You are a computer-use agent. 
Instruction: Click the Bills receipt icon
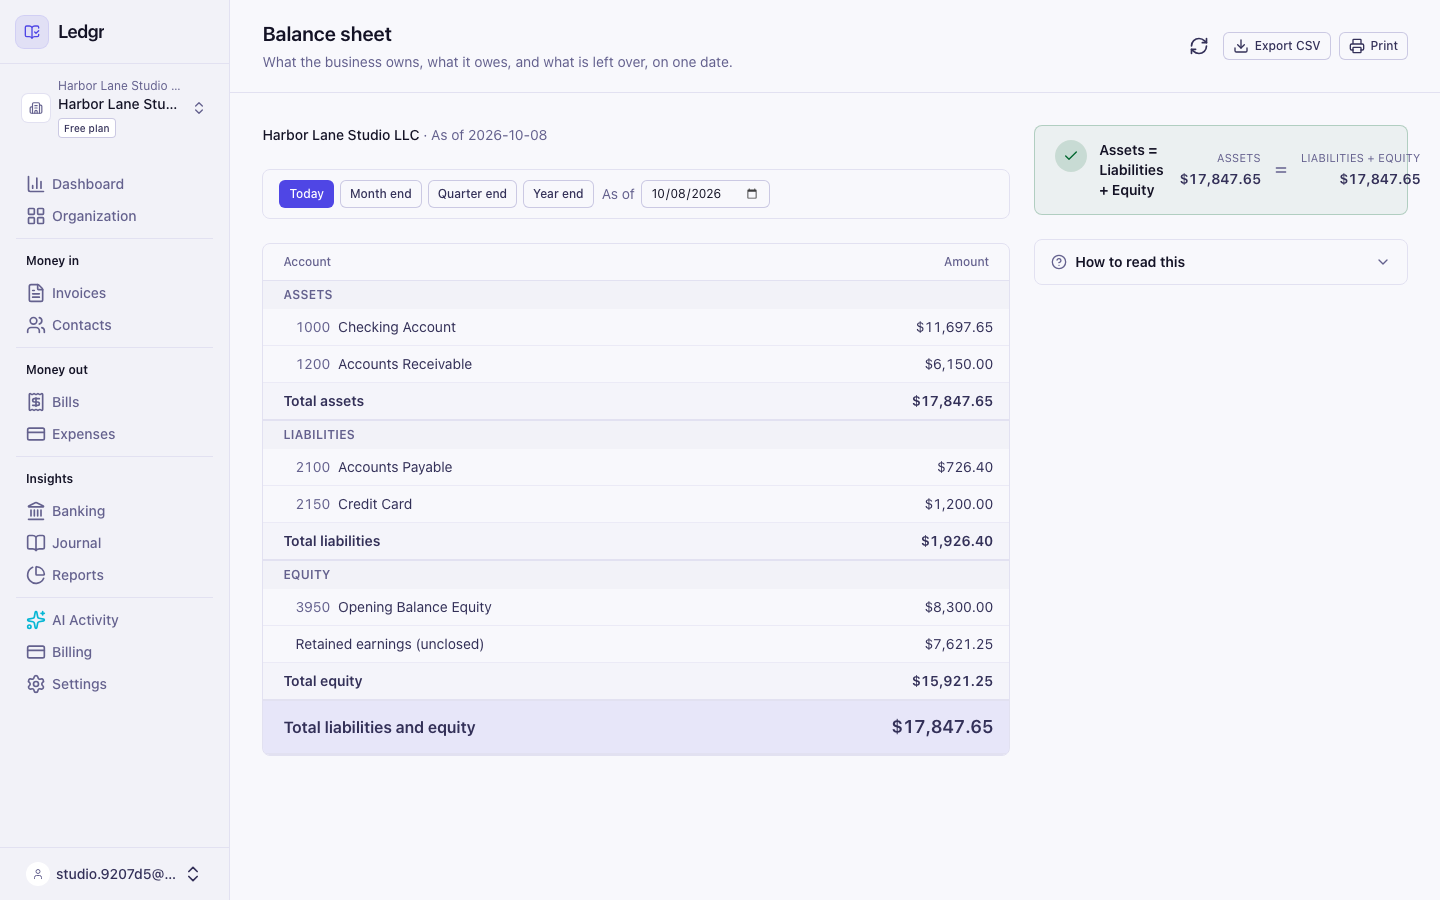pos(36,402)
